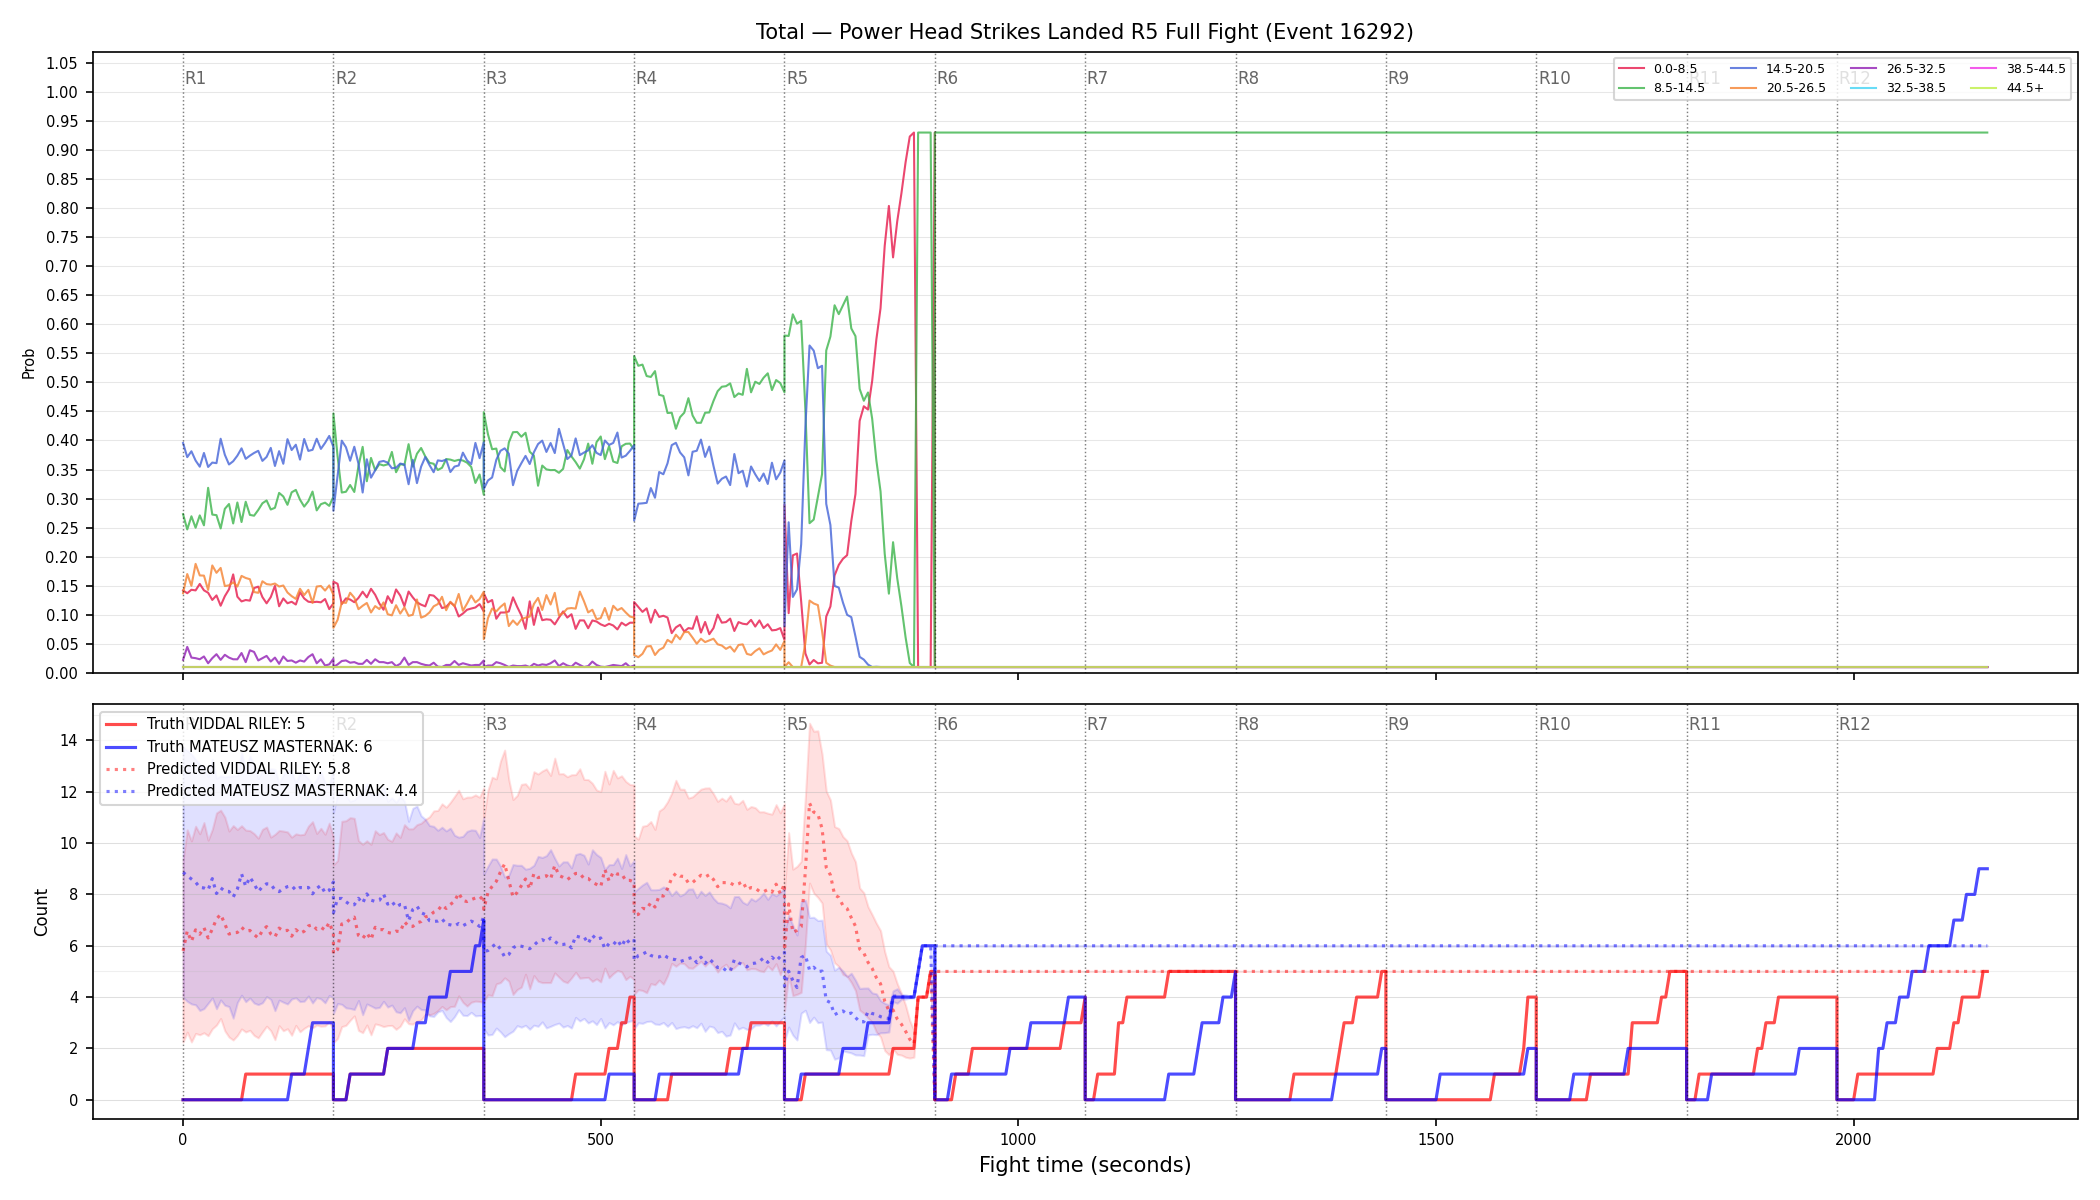
Task: Click the R3 round marker in Count chart
Action: click(x=497, y=724)
